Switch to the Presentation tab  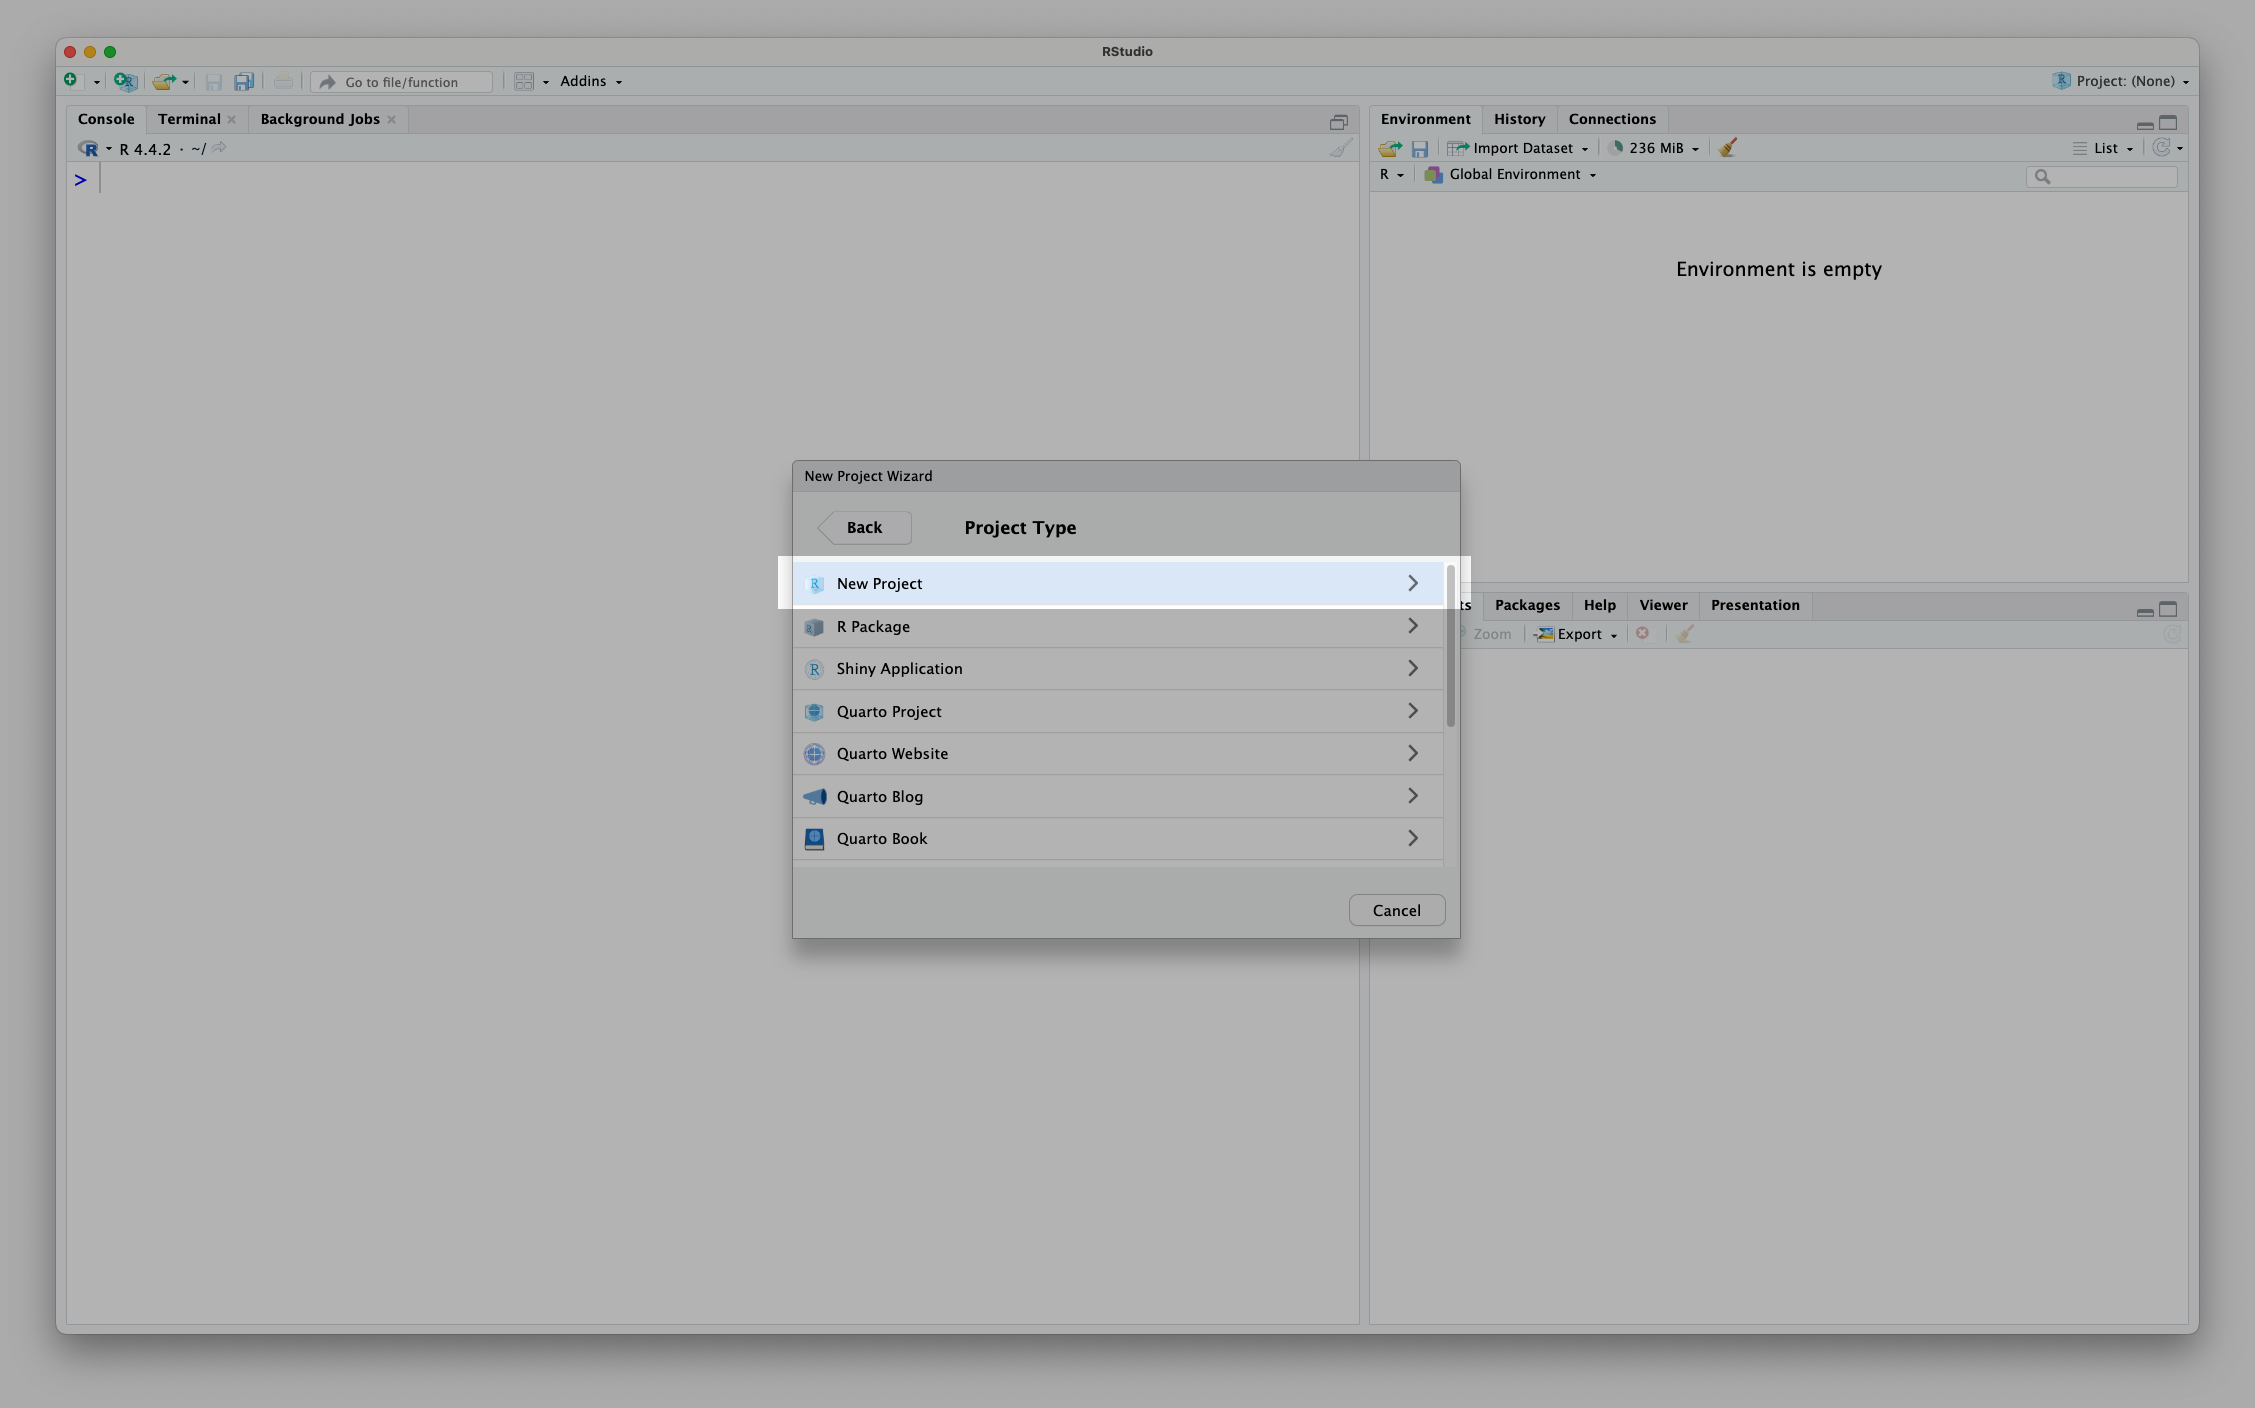coord(1755,605)
